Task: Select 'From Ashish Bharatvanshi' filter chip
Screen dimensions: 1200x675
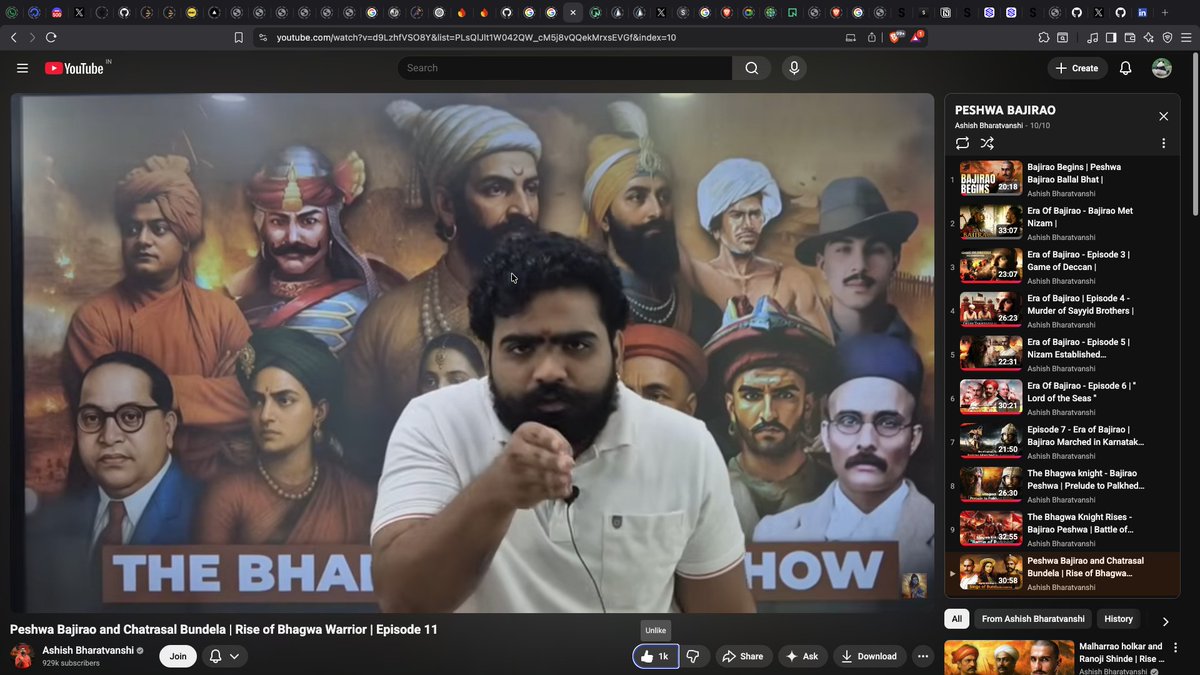Action: [x=1033, y=619]
